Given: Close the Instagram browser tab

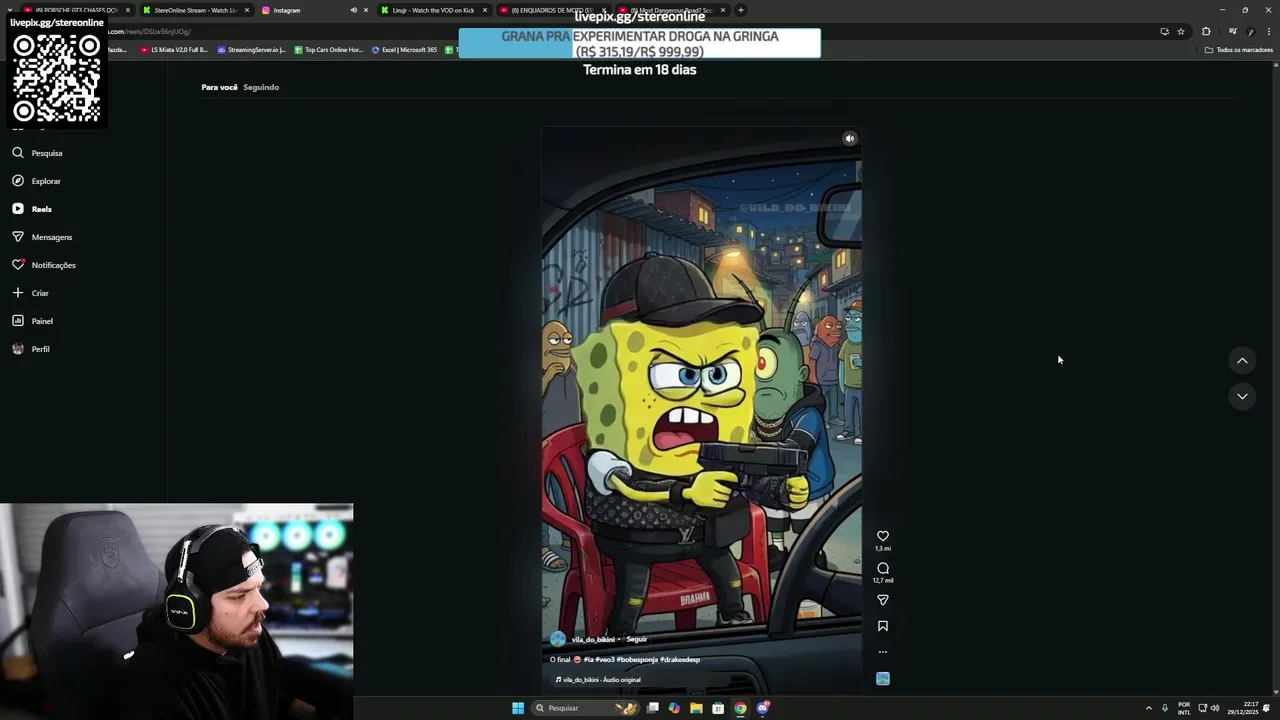Looking at the screenshot, I should click(x=365, y=10).
